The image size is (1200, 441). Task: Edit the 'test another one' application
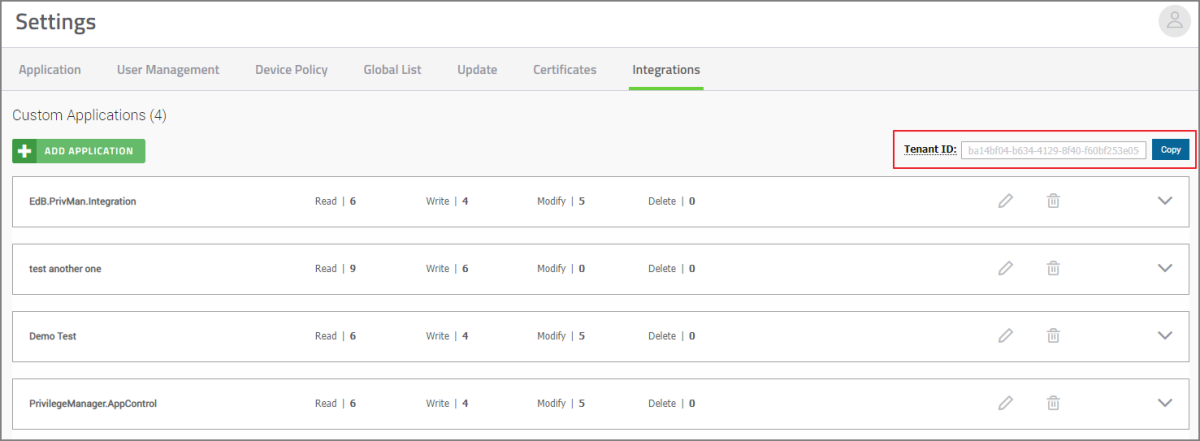tap(1005, 268)
